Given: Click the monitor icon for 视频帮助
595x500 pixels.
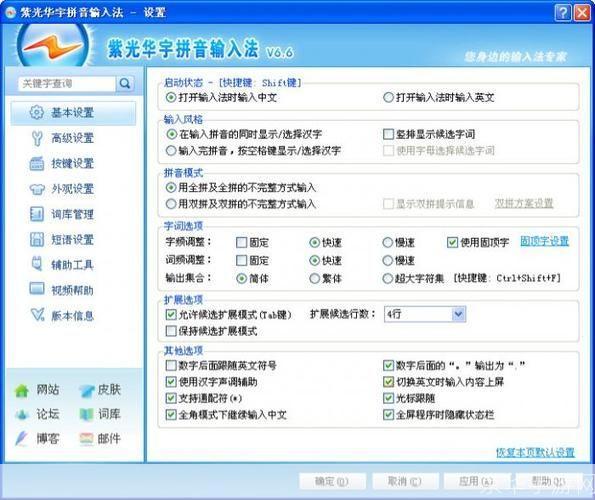Looking at the screenshot, I should [37, 289].
